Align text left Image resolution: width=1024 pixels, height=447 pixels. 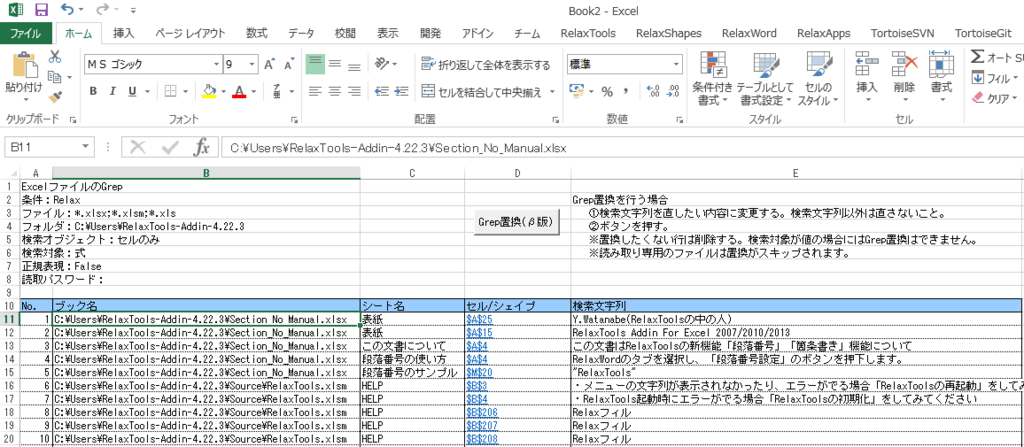tap(316, 91)
